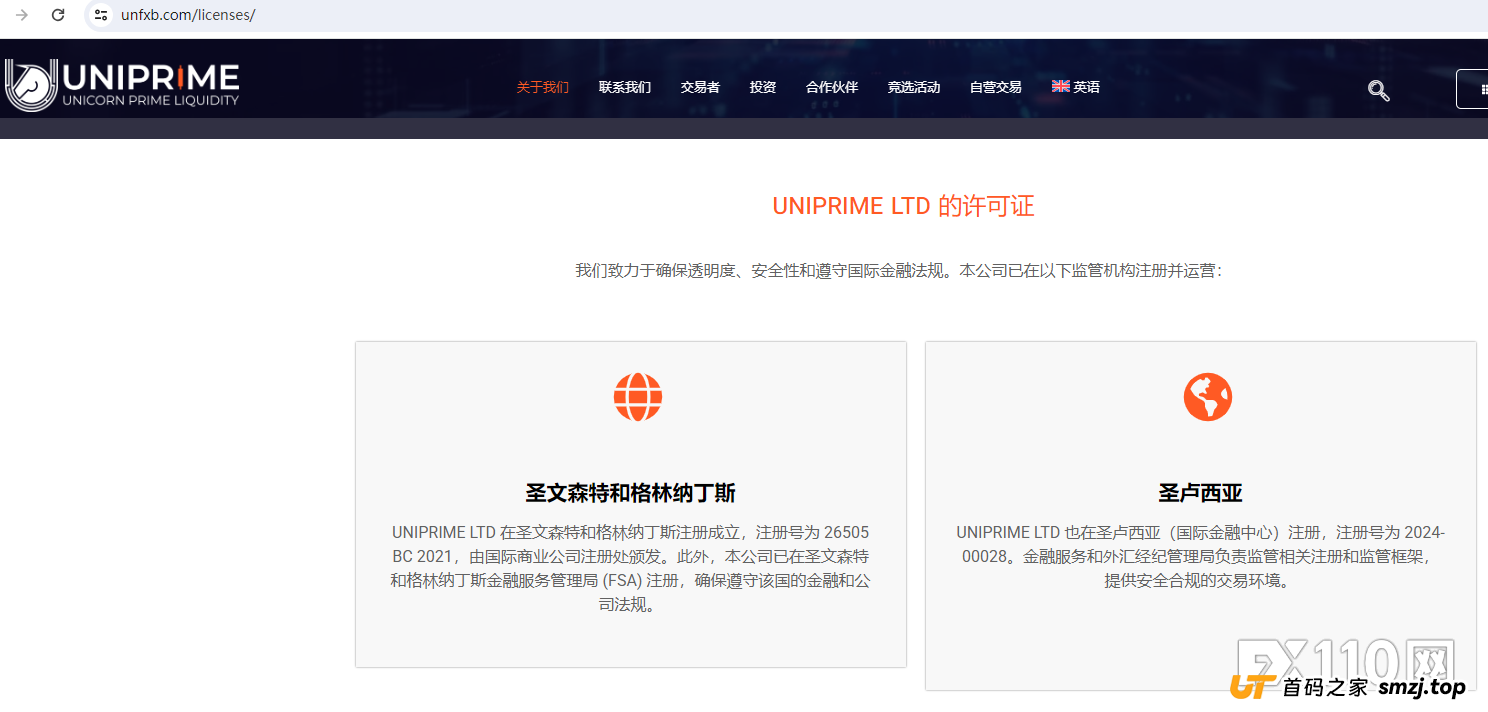The height and width of the screenshot is (712, 1488).
Task: Click the unfxb.com/licenses/ address bar
Action: pyautogui.click(x=188, y=15)
